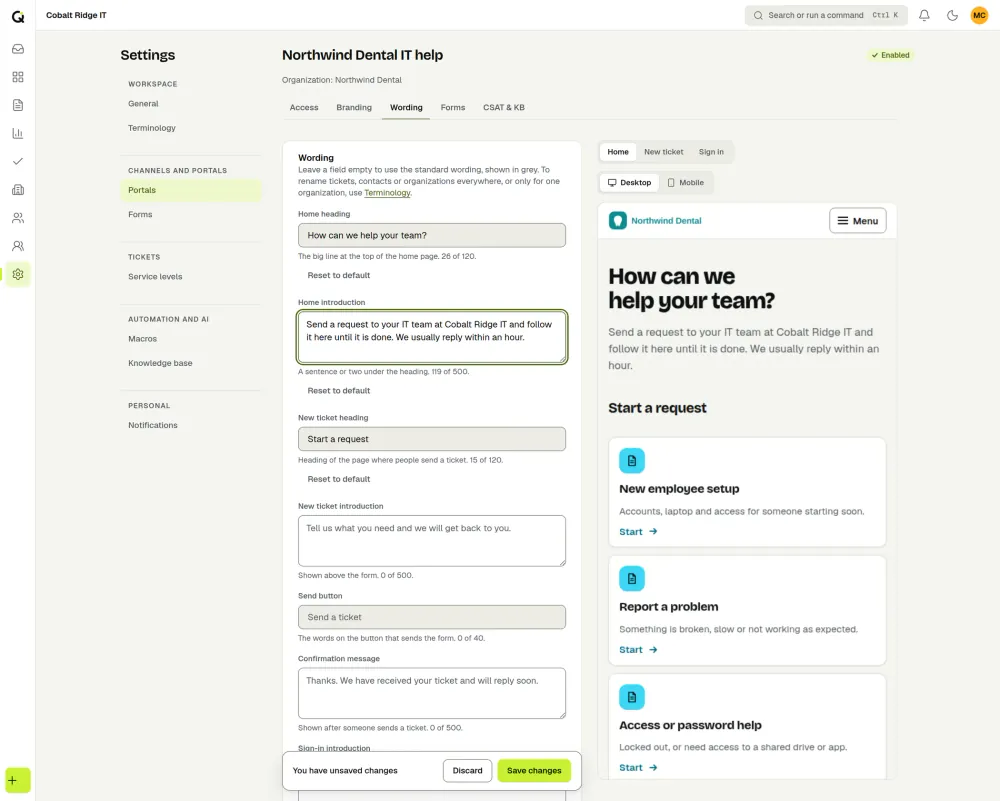Click the green plus create button
Screen dimensions: 1000x801
click(x=18, y=781)
